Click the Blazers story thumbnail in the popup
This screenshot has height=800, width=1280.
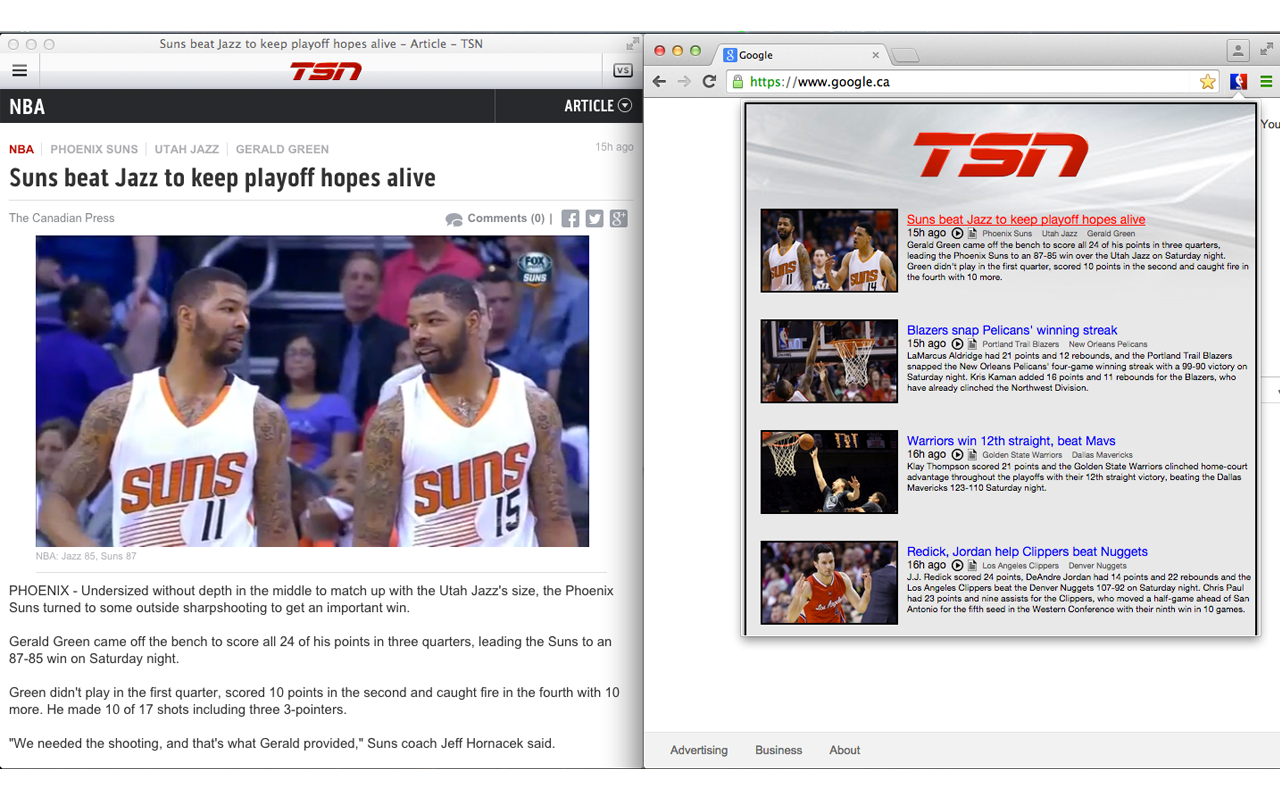(829, 361)
